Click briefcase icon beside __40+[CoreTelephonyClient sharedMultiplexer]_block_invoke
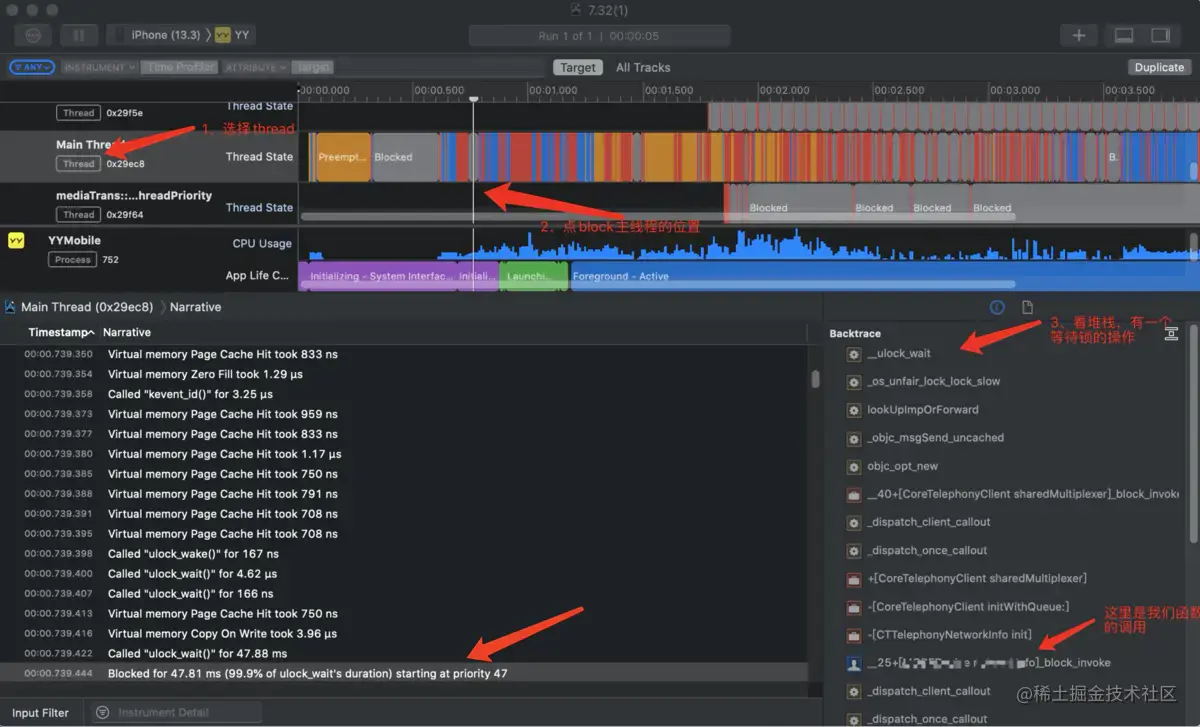This screenshot has height=727, width=1200. click(854, 494)
